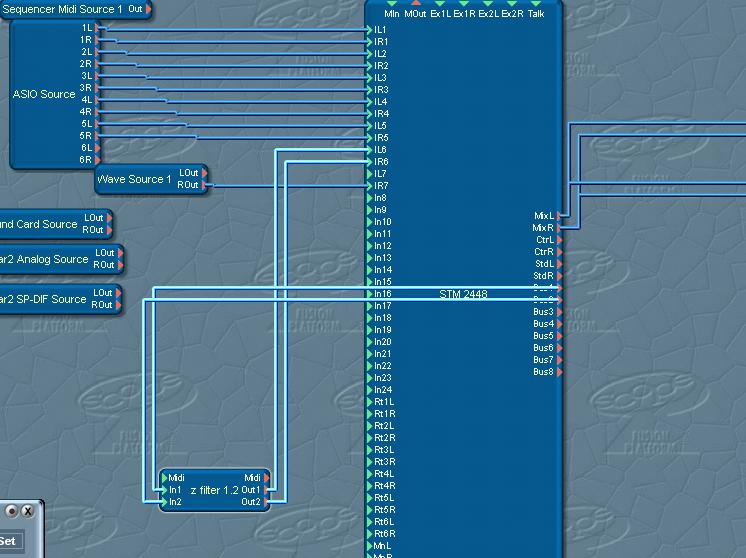Click the Sequencer Midi Source 1 label
This screenshot has height=558, width=746.
pyautogui.click(x=62, y=9)
